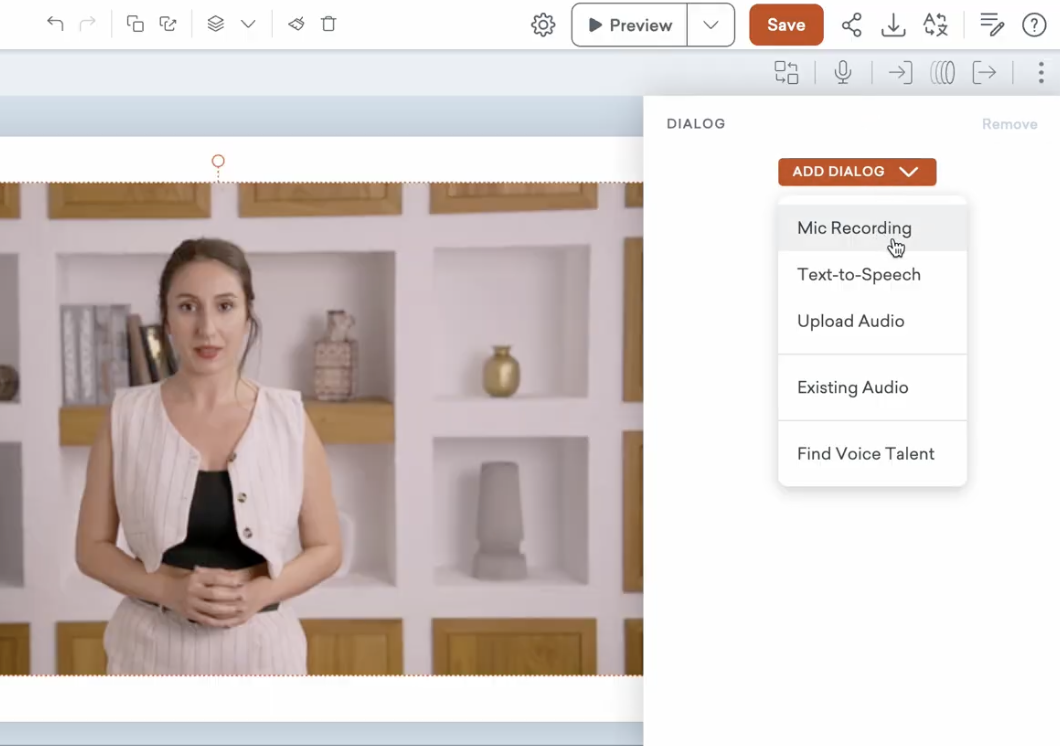
Task: Click the Preview button
Action: coord(630,25)
